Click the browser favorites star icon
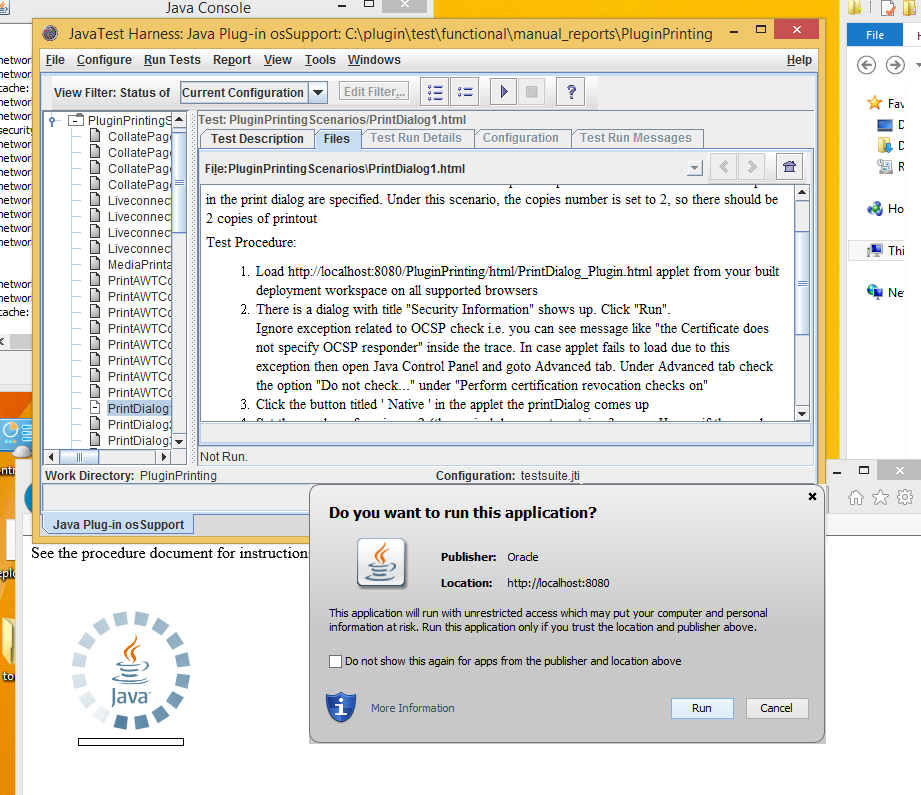 click(880, 498)
